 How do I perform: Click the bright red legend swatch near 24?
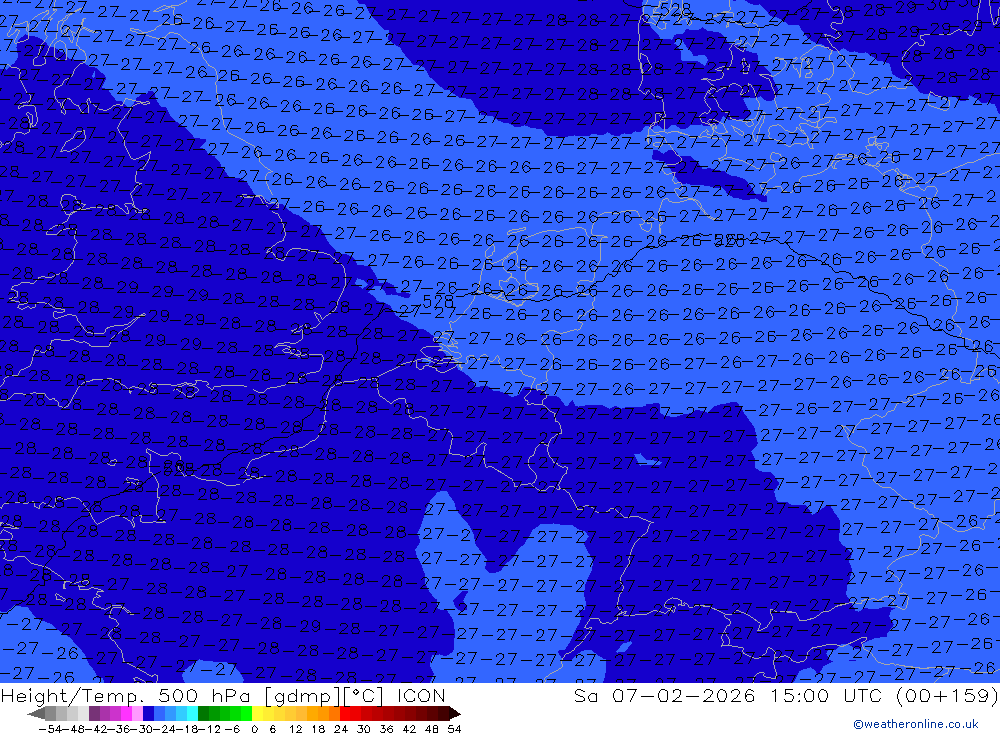[x=346, y=713]
